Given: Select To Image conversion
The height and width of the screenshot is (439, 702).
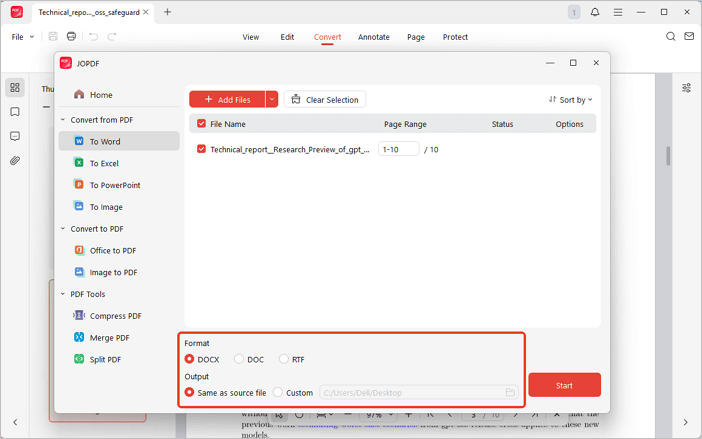Looking at the screenshot, I should click(x=119, y=207).
